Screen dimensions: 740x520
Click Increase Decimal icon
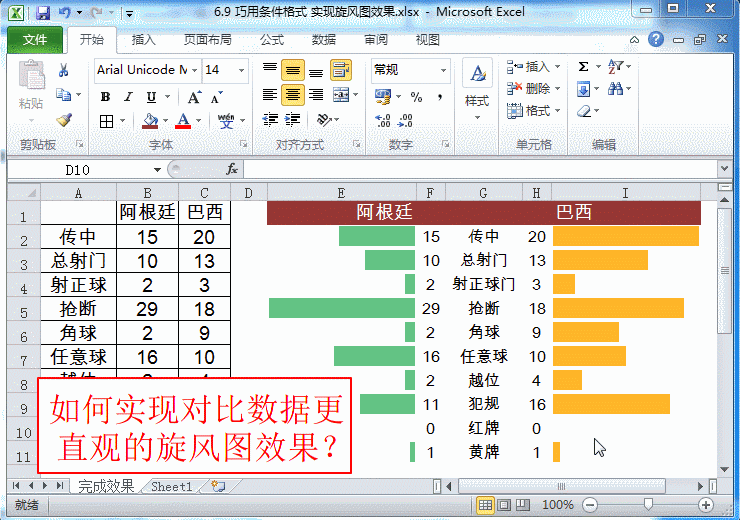tap(383, 120)
